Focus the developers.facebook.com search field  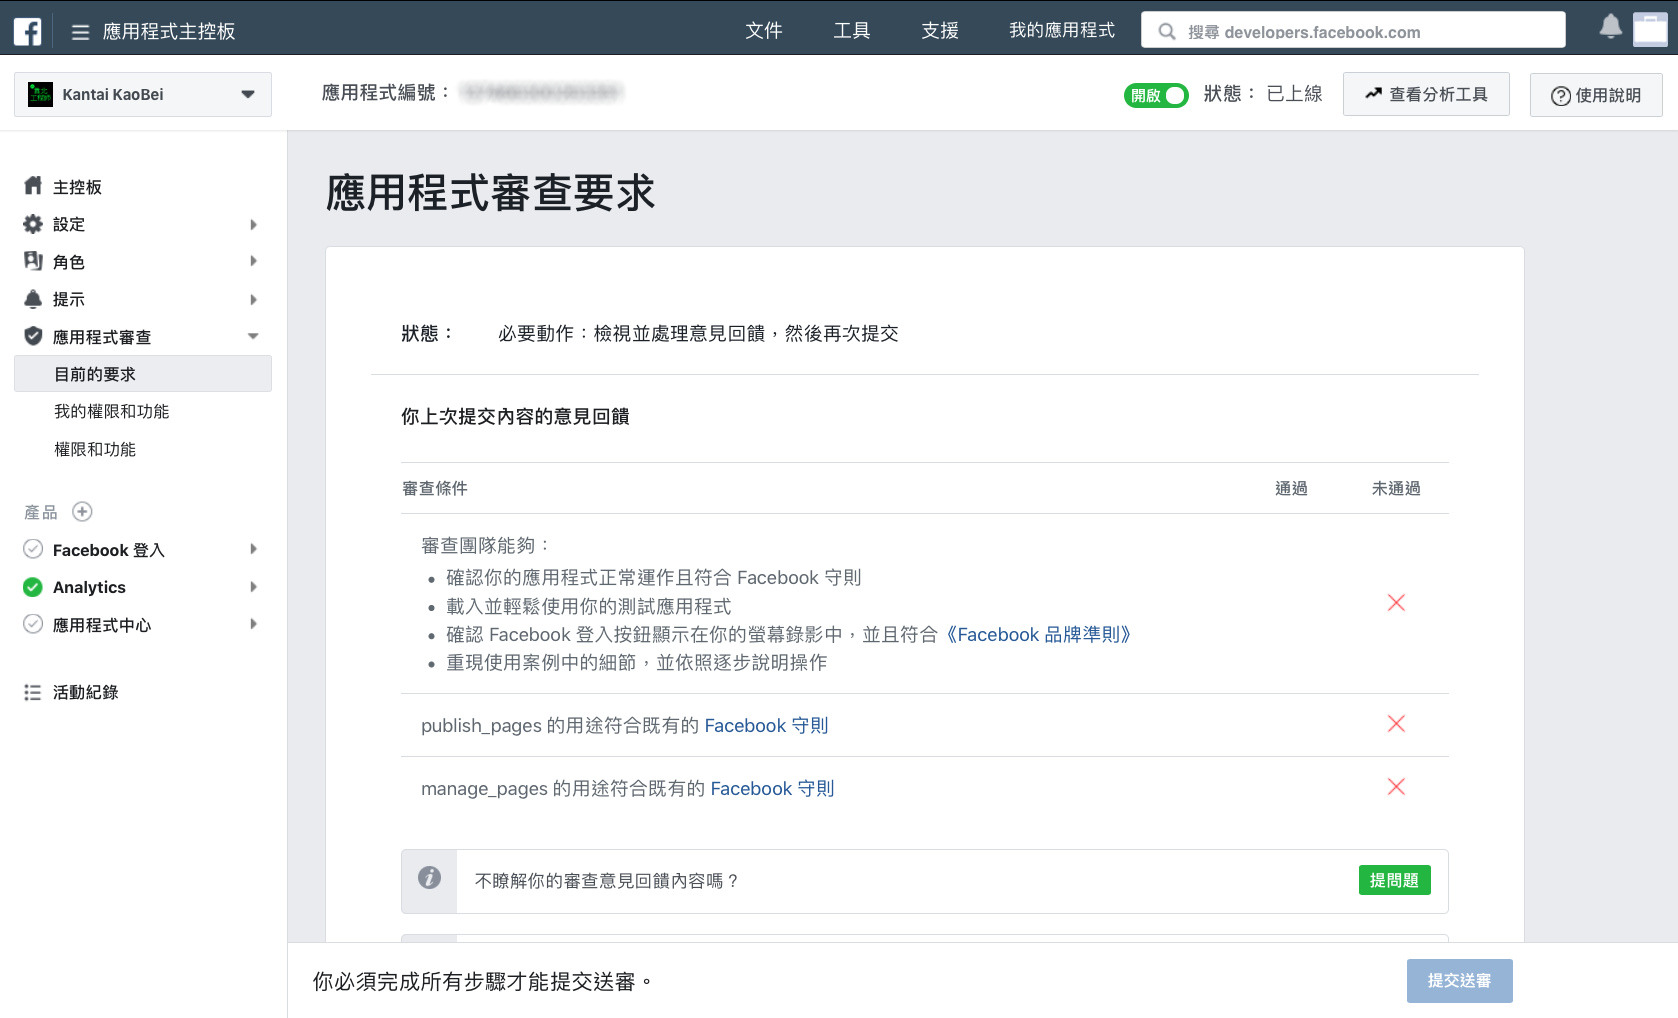click(x=1353, y=30)
